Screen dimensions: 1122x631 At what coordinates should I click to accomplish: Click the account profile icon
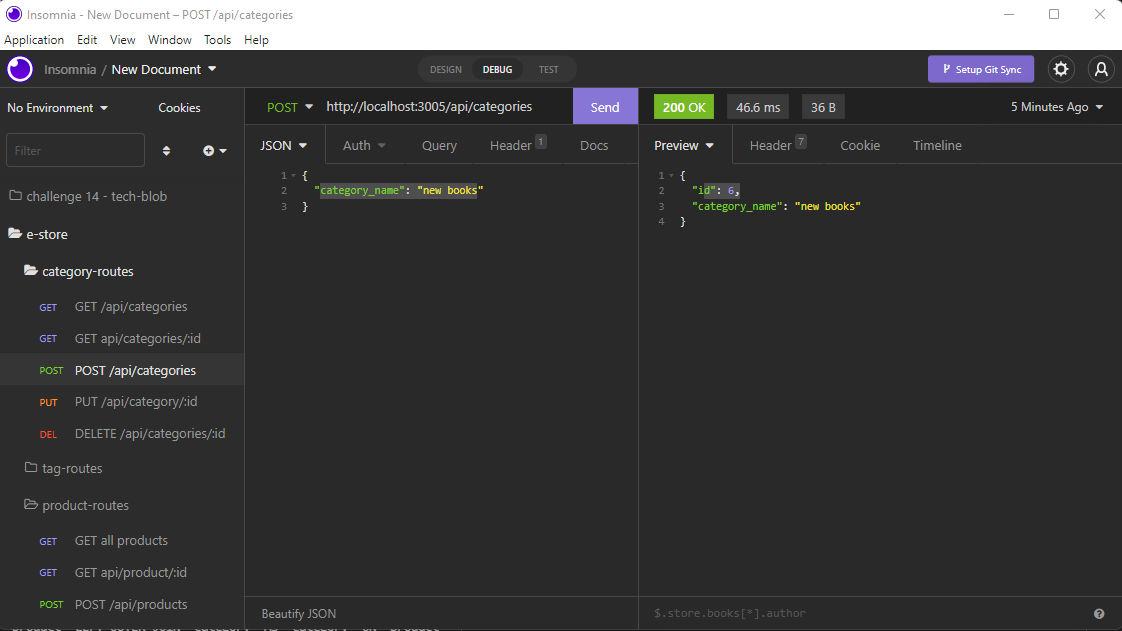(x=1101, y=69)
